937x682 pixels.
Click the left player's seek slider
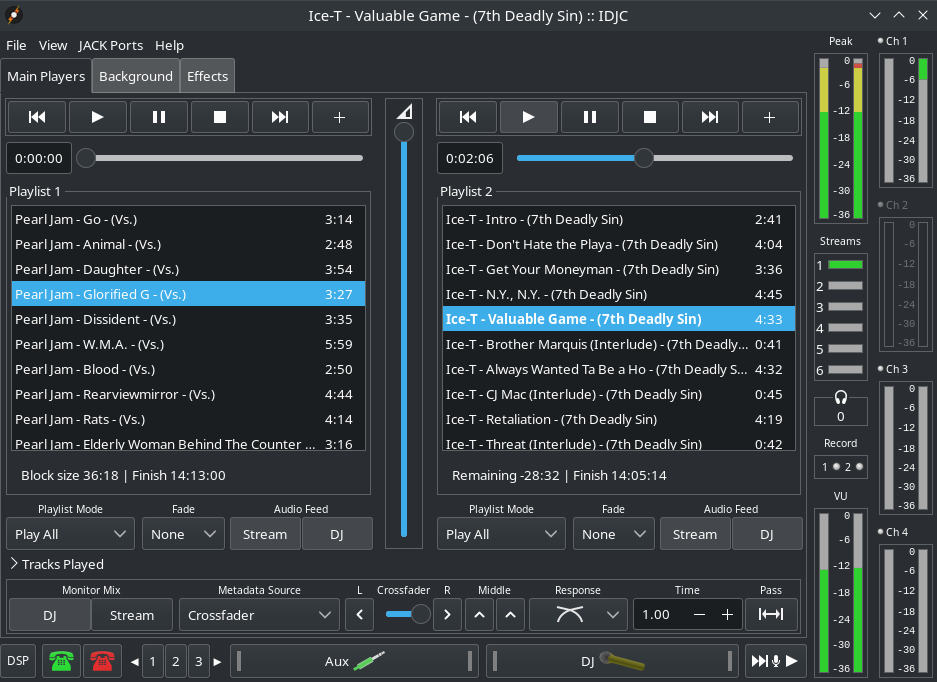coord(220,158)
